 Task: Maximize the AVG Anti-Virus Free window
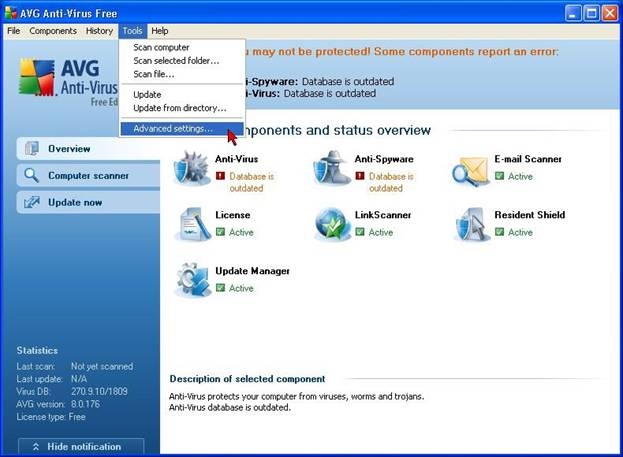pyautogui.click(x=591, y=14)
